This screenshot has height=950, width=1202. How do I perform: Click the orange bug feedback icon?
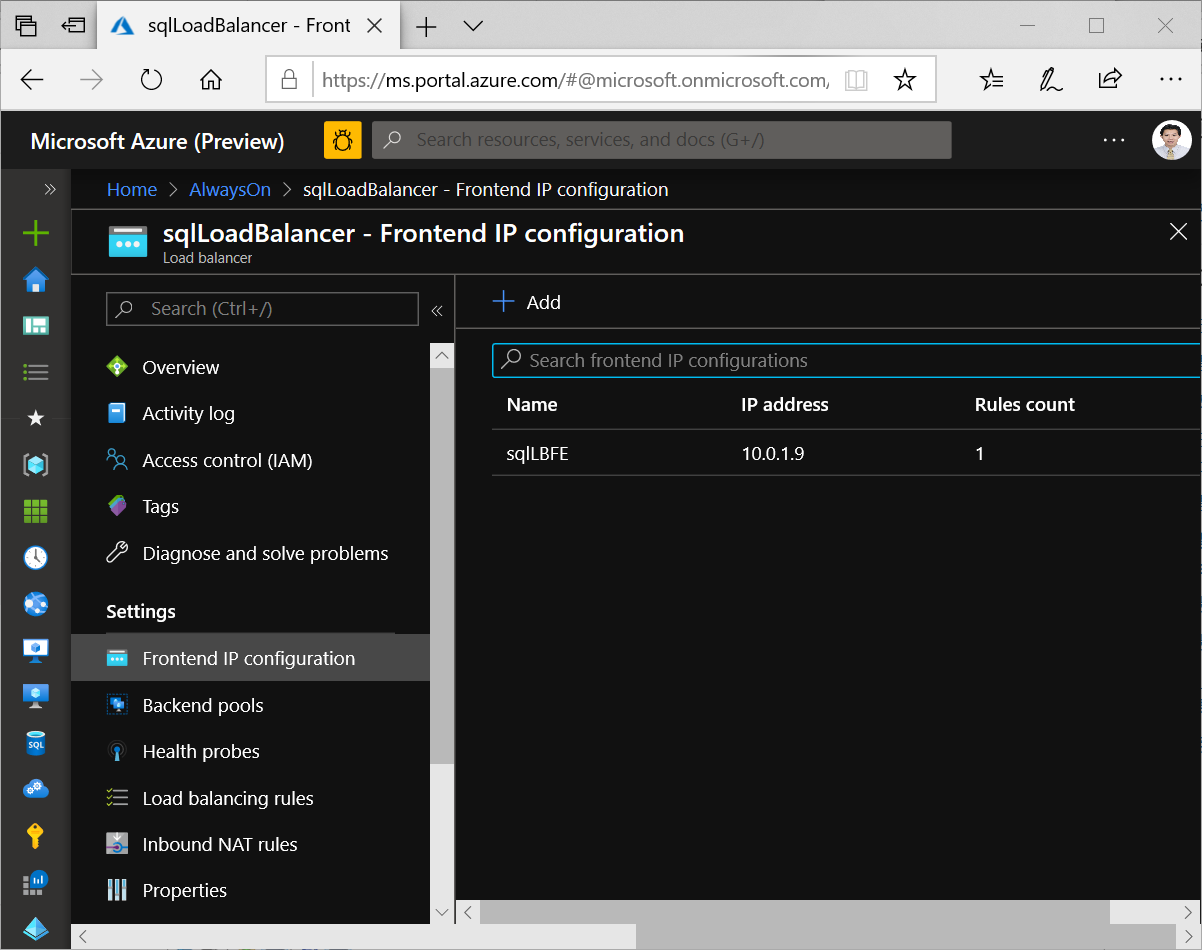coord(342,140)
